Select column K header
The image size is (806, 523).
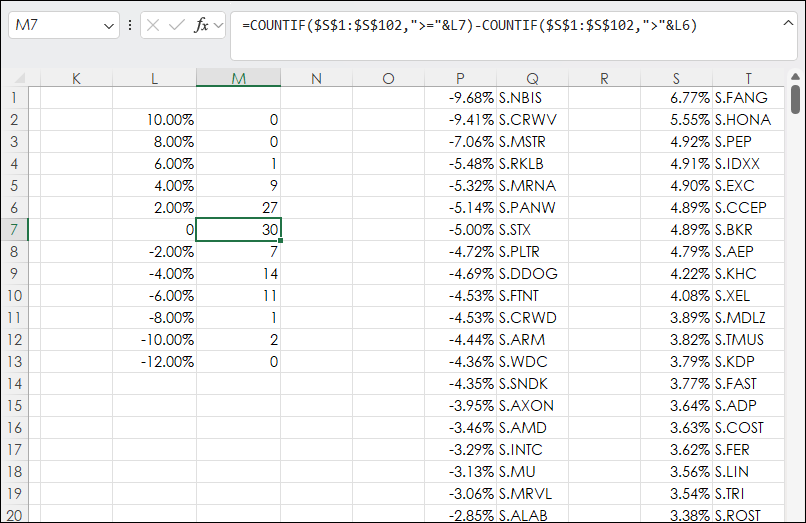tap(76, 78)
